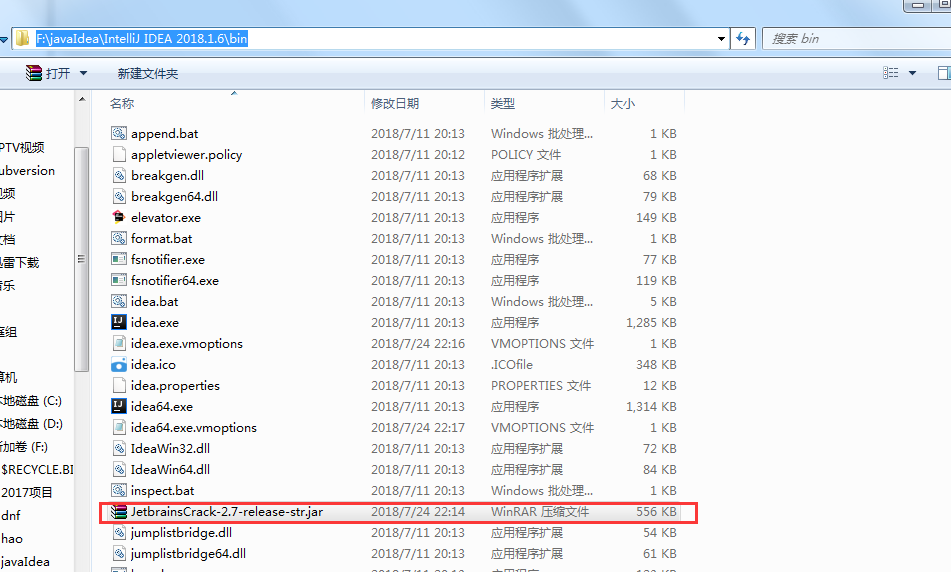Click the idea.ico image icon
951x572 pixels.
pyautogui.click(x=119, y=365)
